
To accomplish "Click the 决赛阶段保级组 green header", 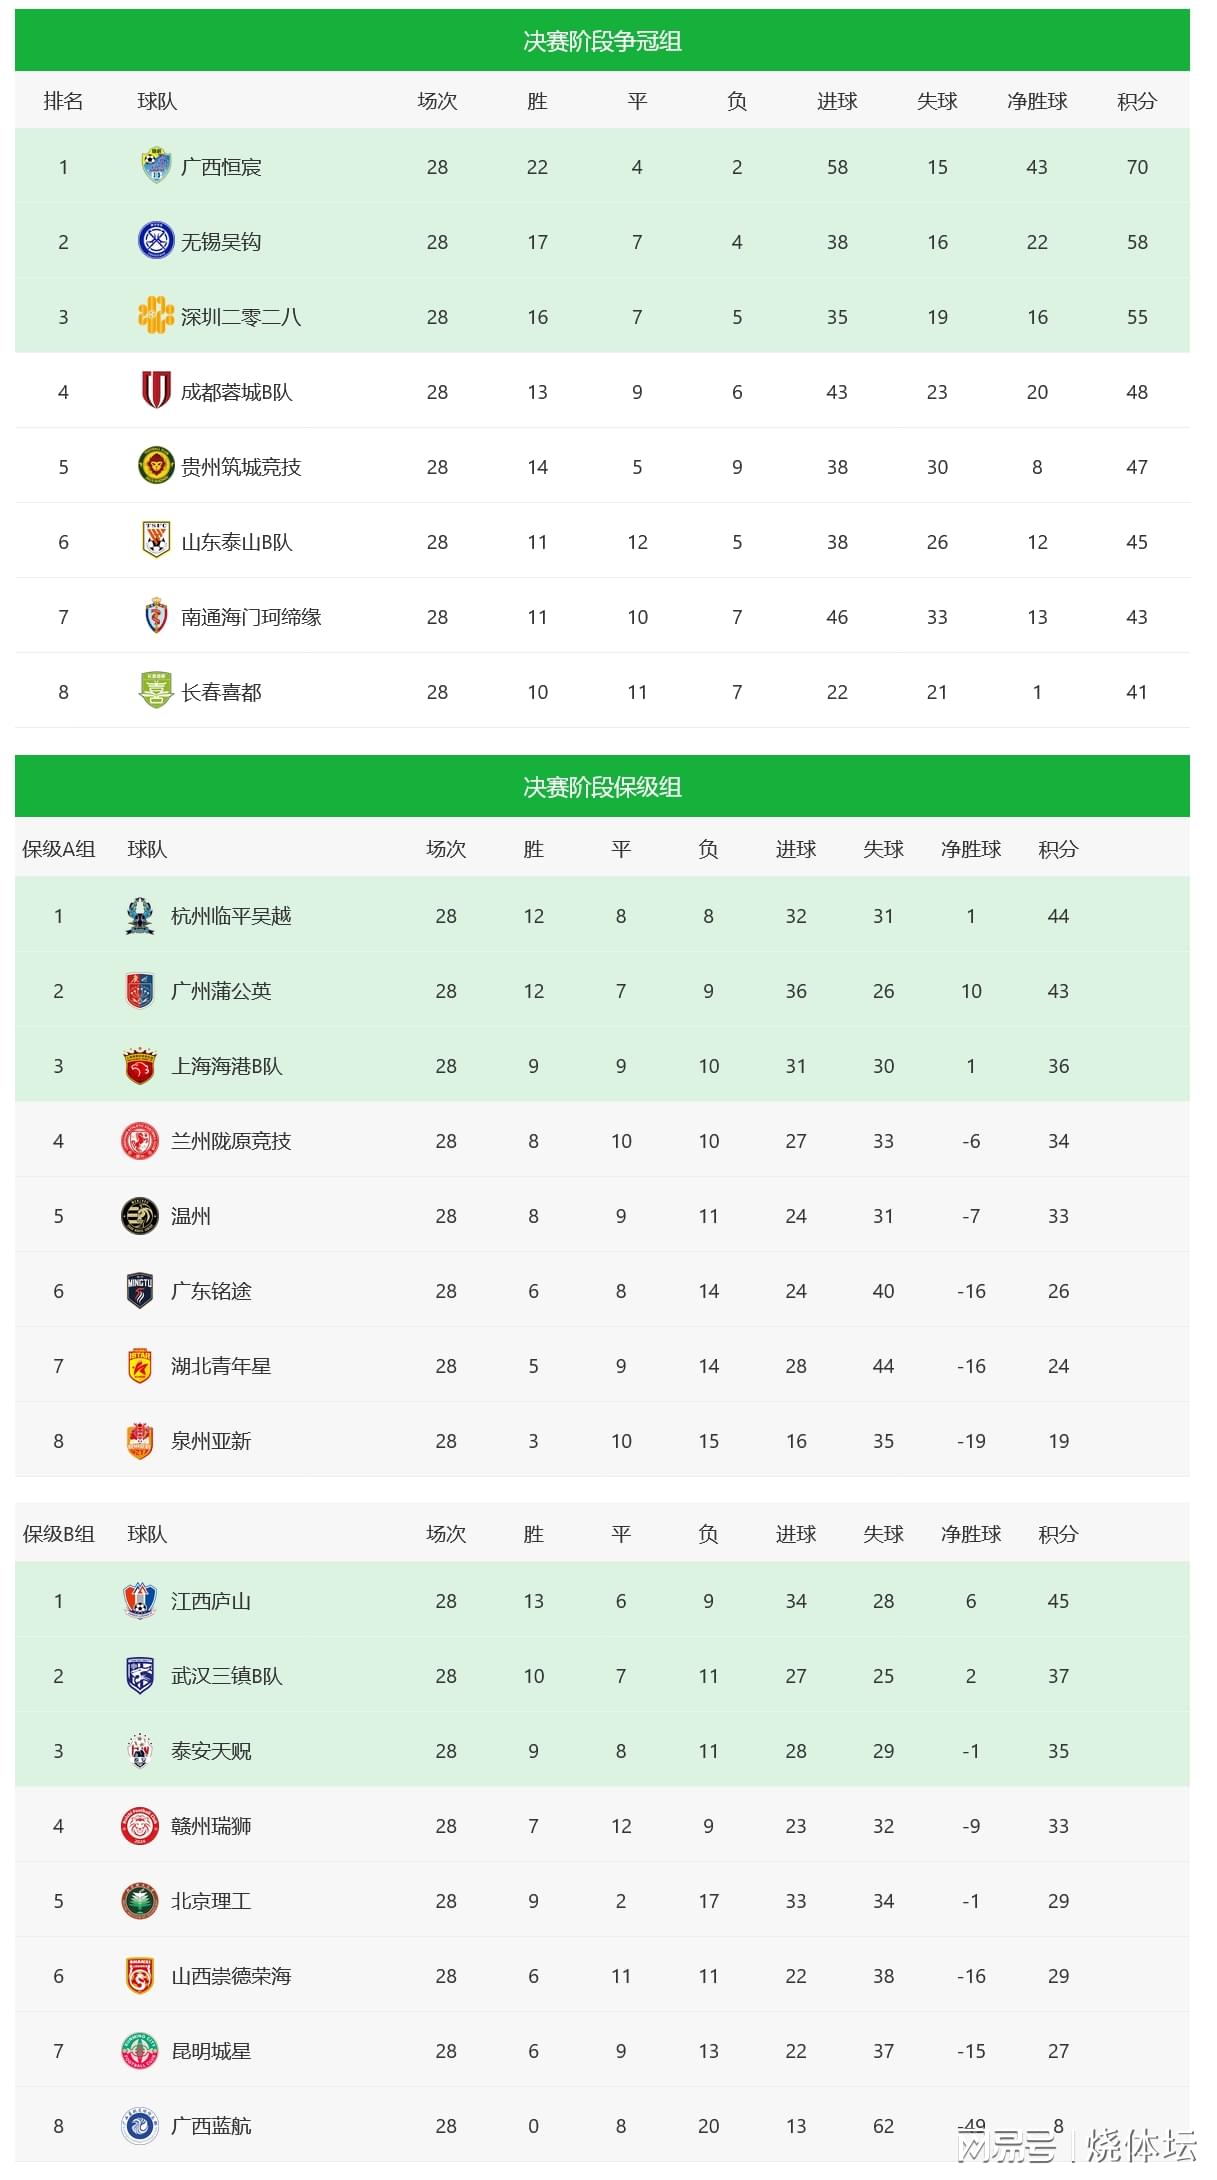I will (x=602, y=787).
